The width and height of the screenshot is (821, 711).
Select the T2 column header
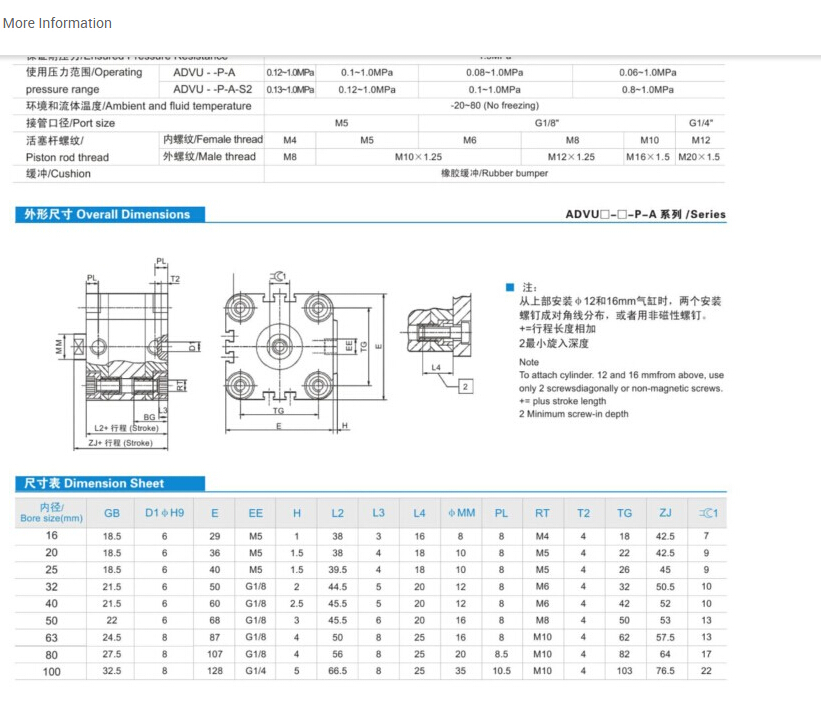(583, 513)
